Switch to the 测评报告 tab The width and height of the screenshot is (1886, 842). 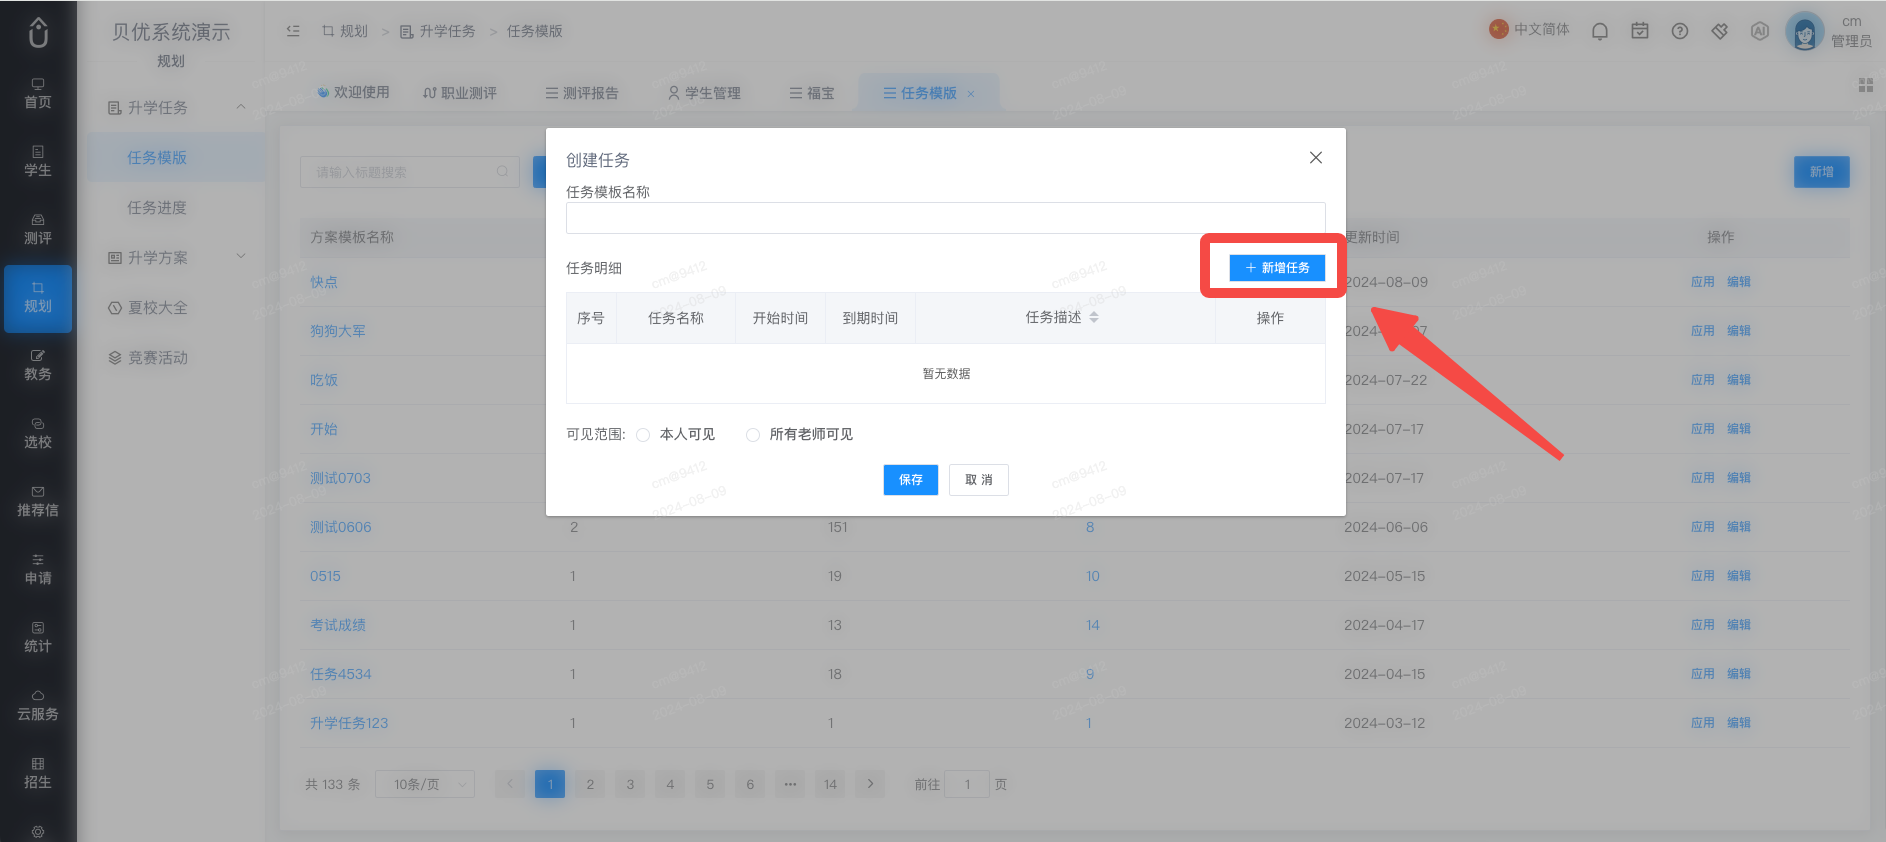tap(582, 93)
